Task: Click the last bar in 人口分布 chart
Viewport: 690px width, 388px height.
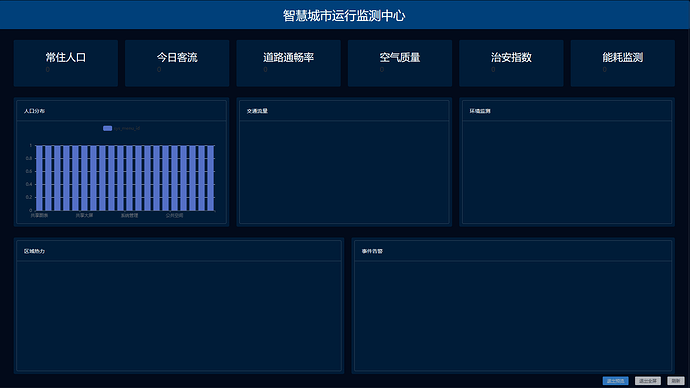Action: (x=210, y=178)
